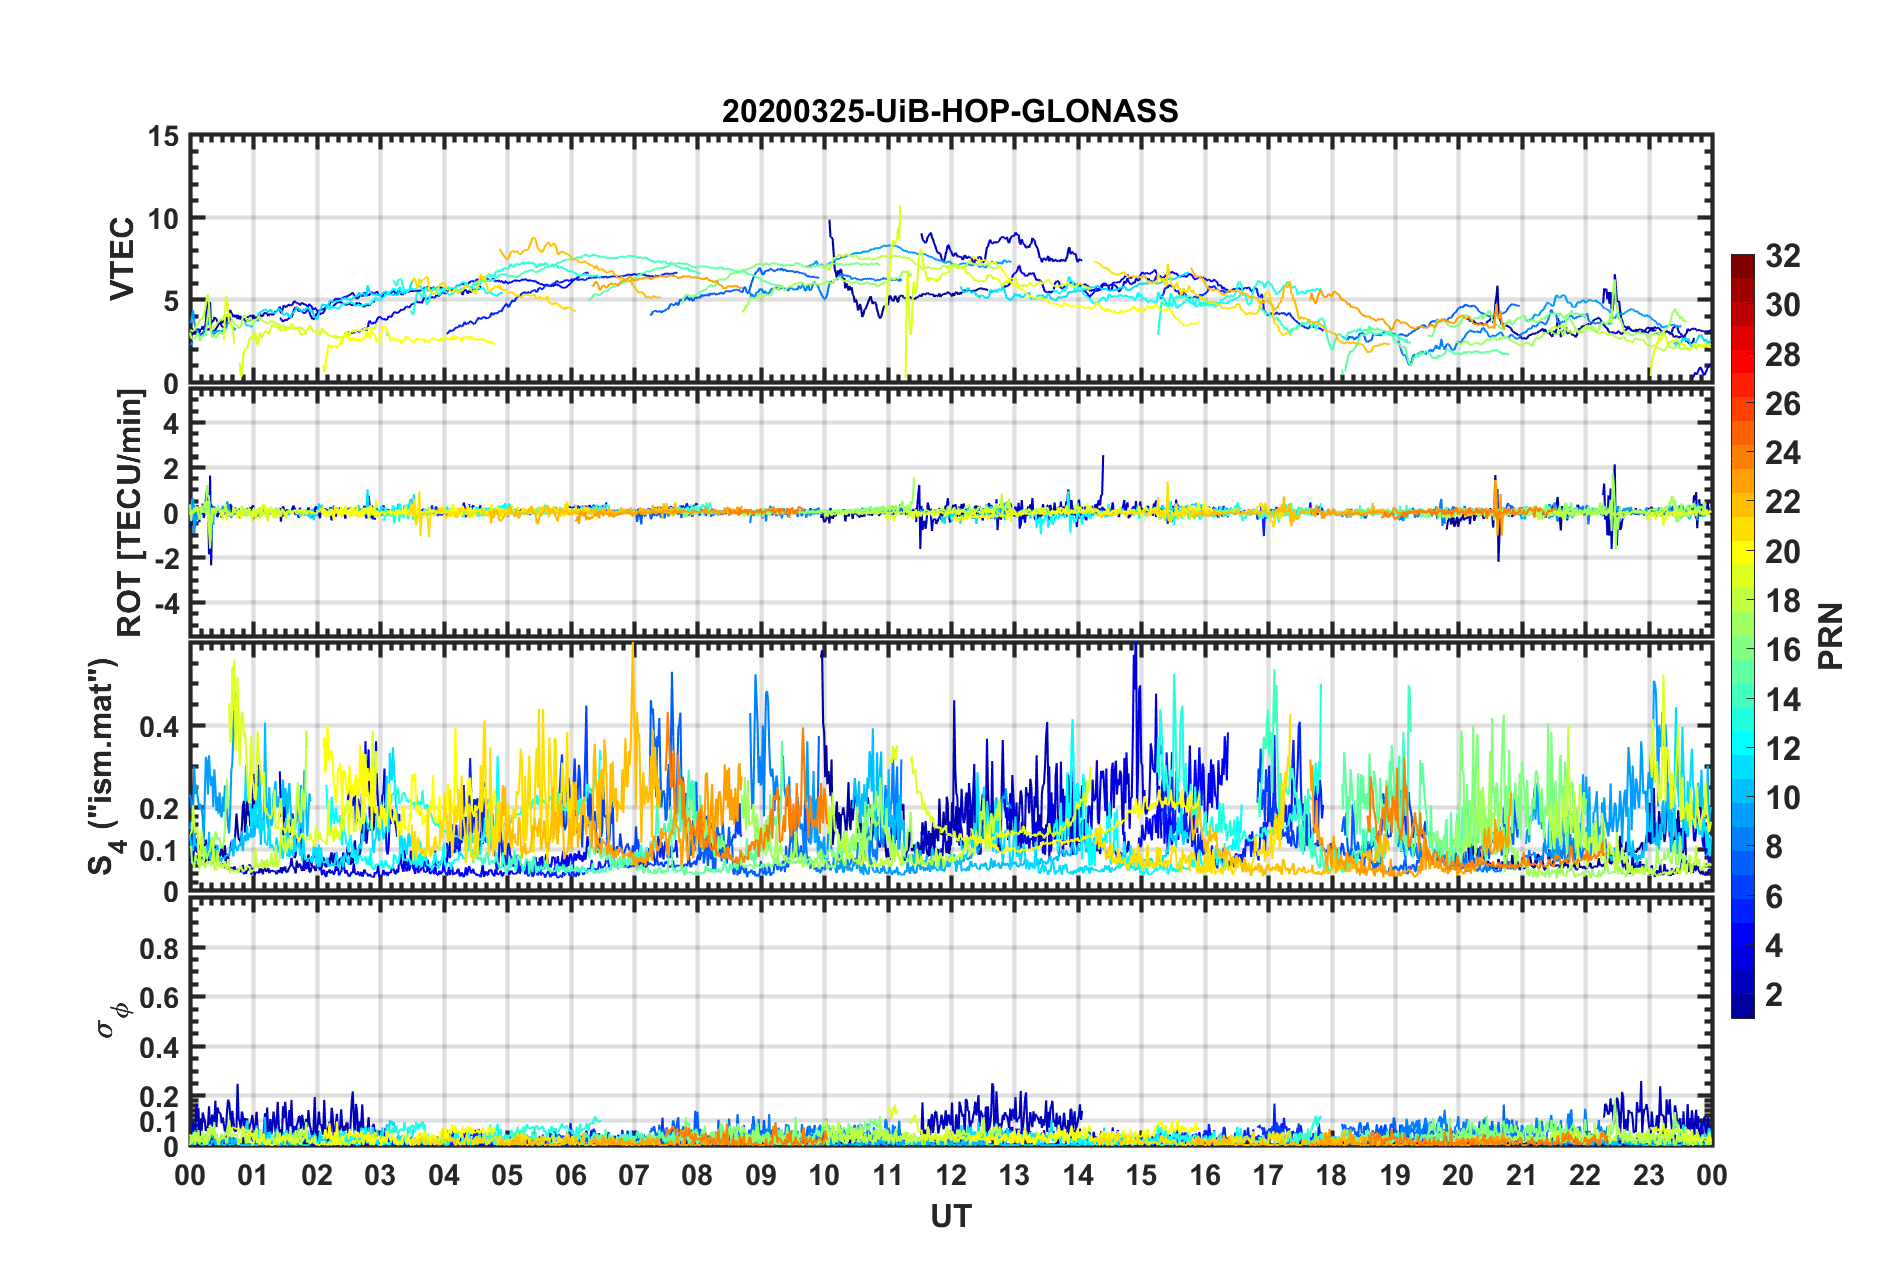The width and height of the screenshot is (1902, 1272).
Task: Click inside the VTEC plot panel
Action: [x=951, y=259]
